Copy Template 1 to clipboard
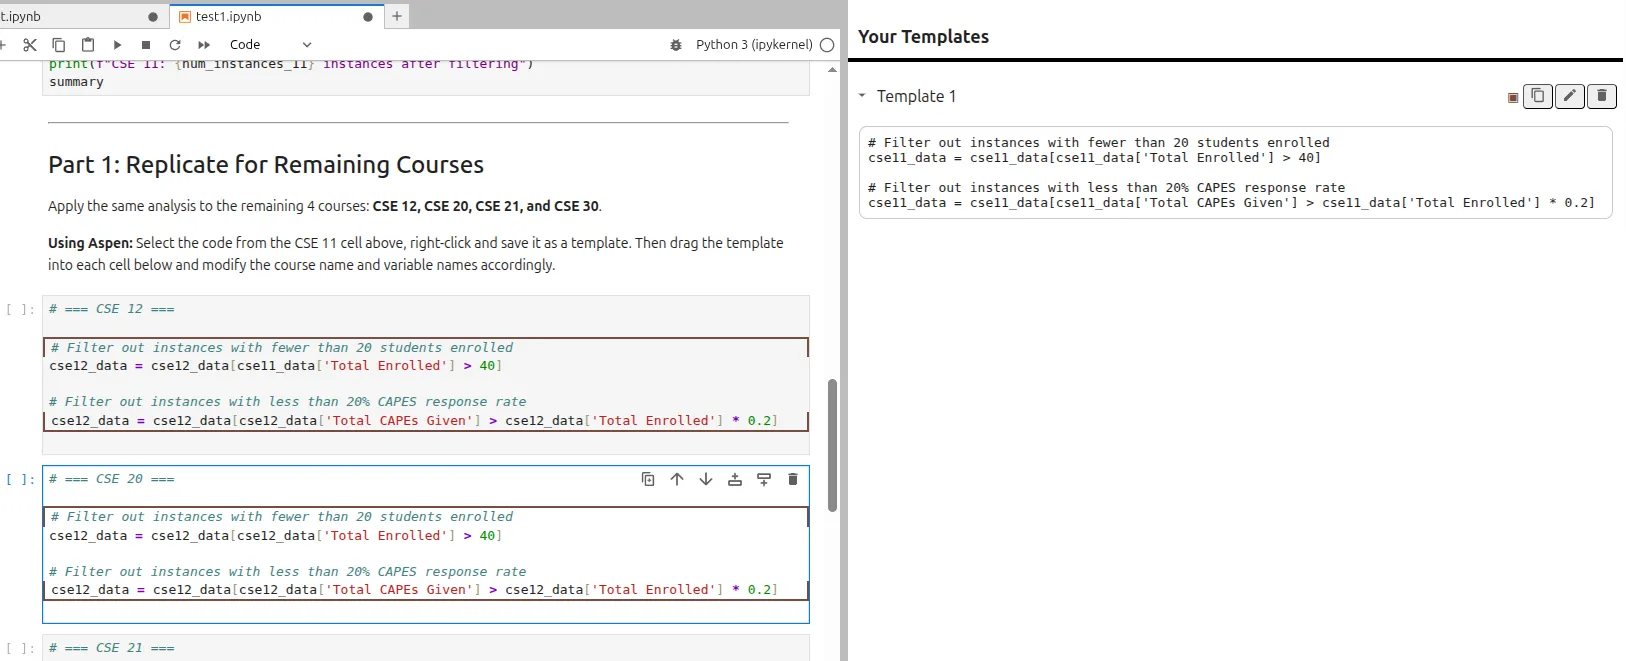Screen dimensions: 1626x661 point(1538,96)
